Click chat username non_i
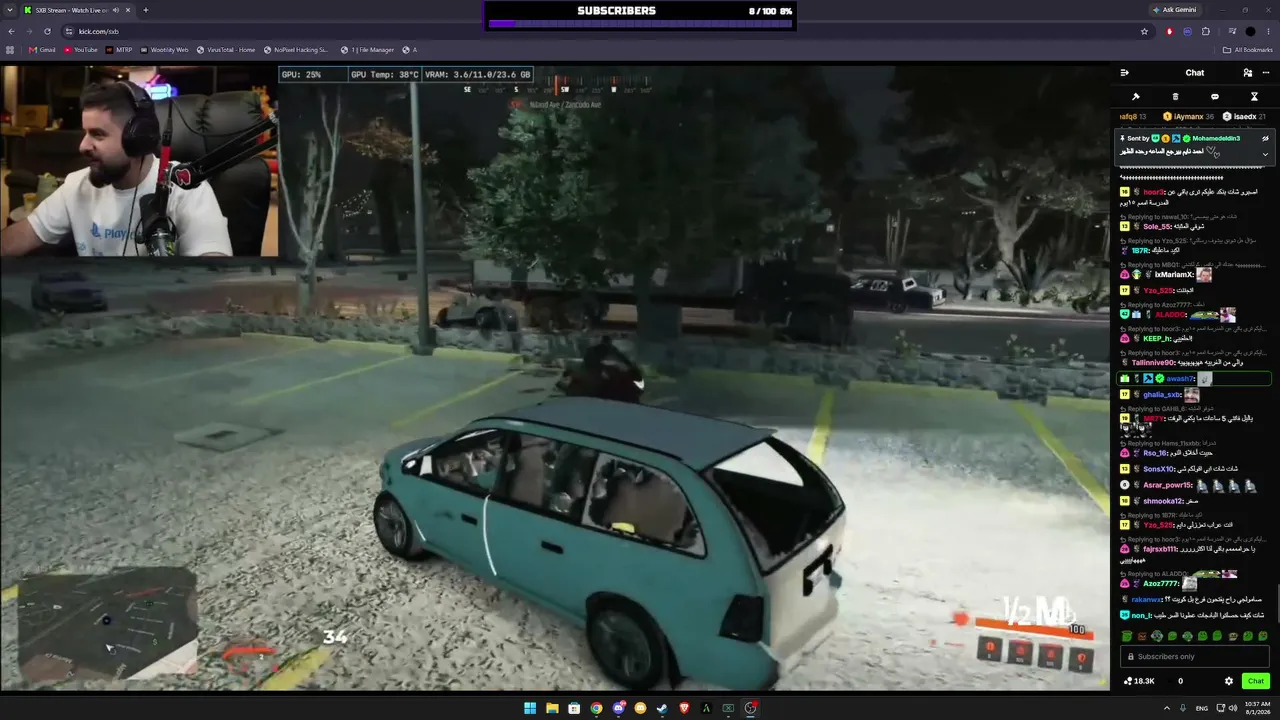Image resolution: width=1280 pixels, height=720 pixels. (x=1142, y=616)
